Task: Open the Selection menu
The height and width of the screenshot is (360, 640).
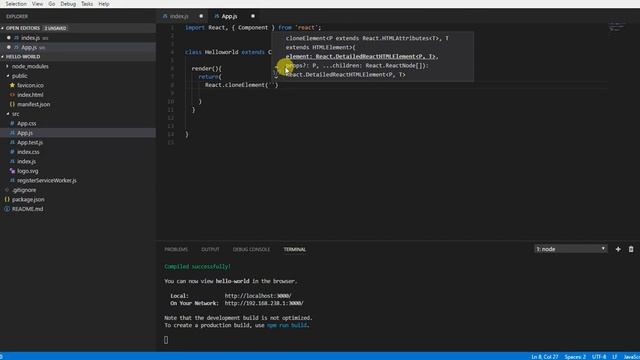Action: tap(16, 4)
